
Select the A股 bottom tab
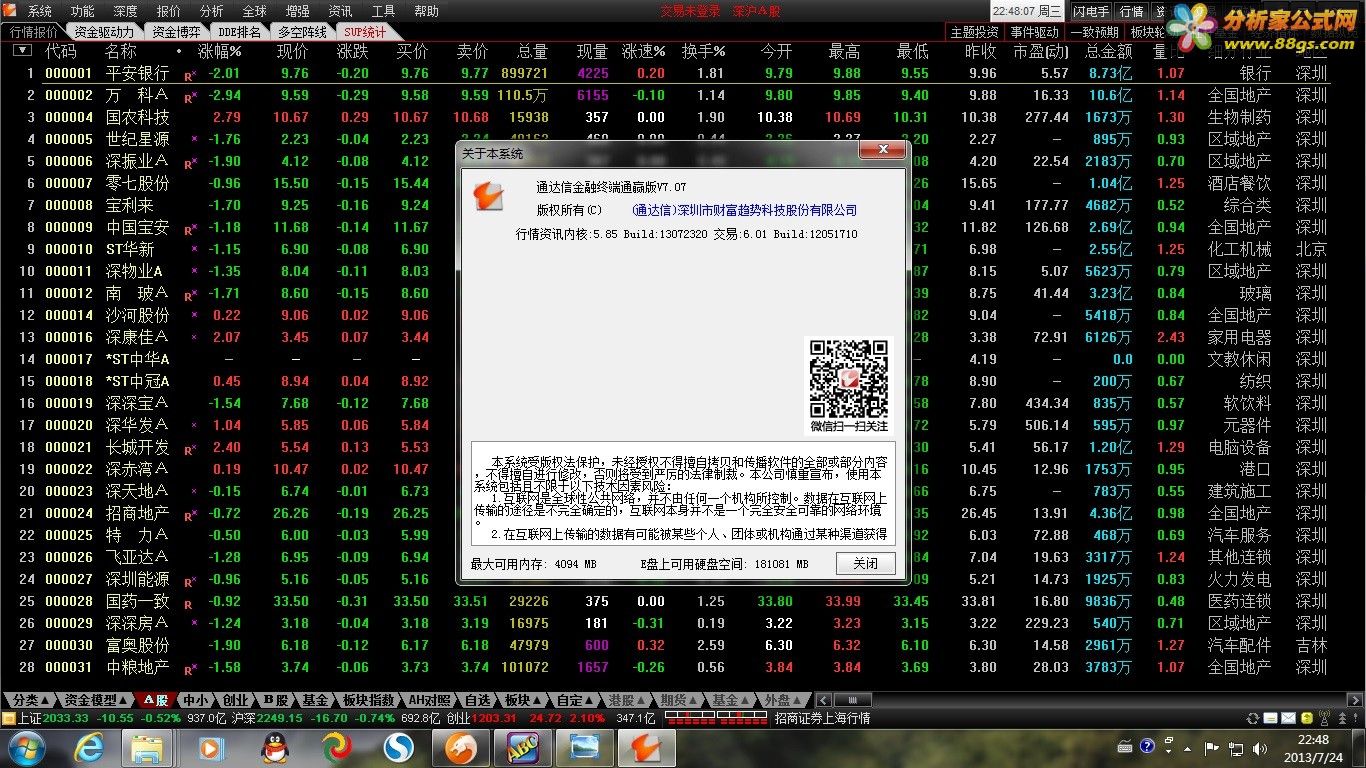155,700
